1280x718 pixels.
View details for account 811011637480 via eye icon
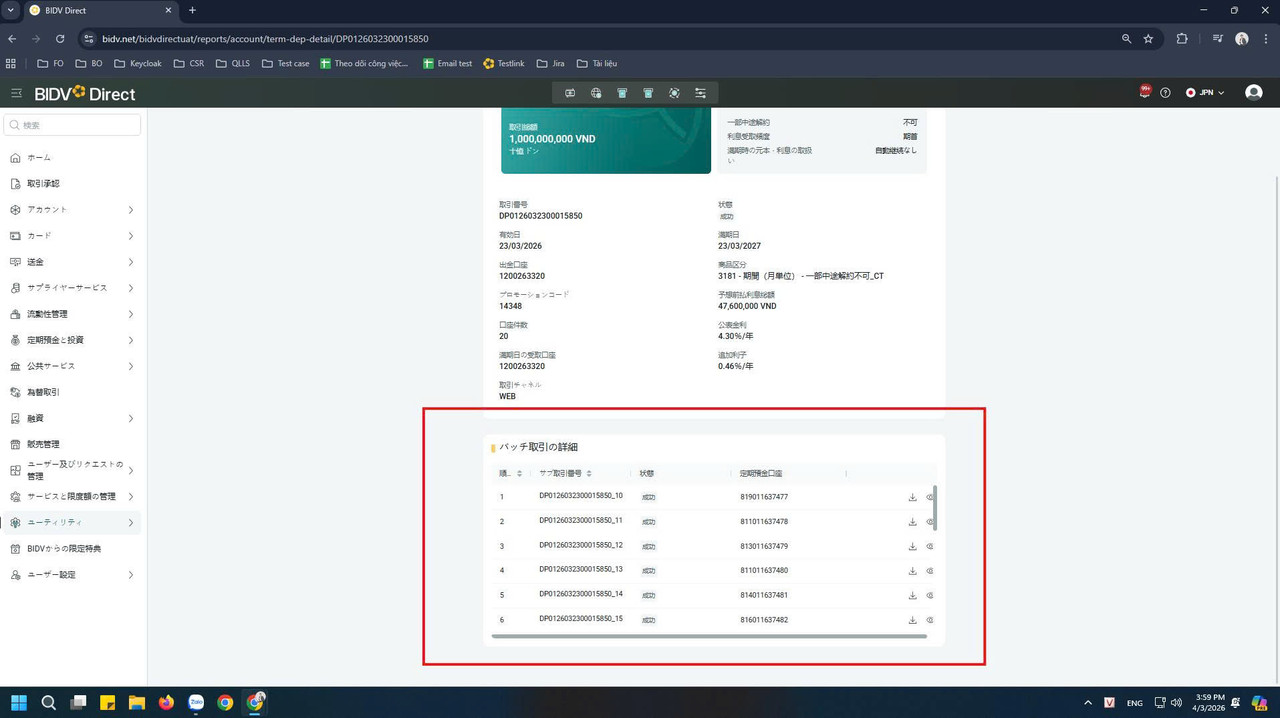tap(930, 571)
